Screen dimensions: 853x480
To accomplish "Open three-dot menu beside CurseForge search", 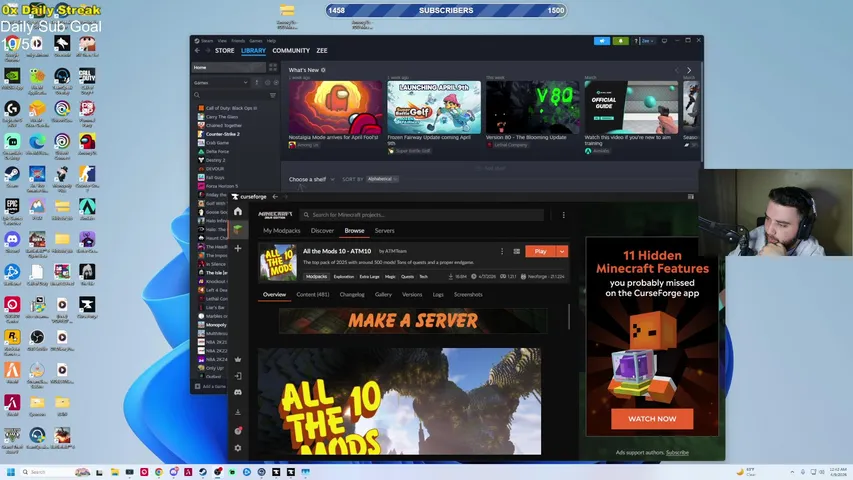I will pyautogui.click(x=564, y=215).
